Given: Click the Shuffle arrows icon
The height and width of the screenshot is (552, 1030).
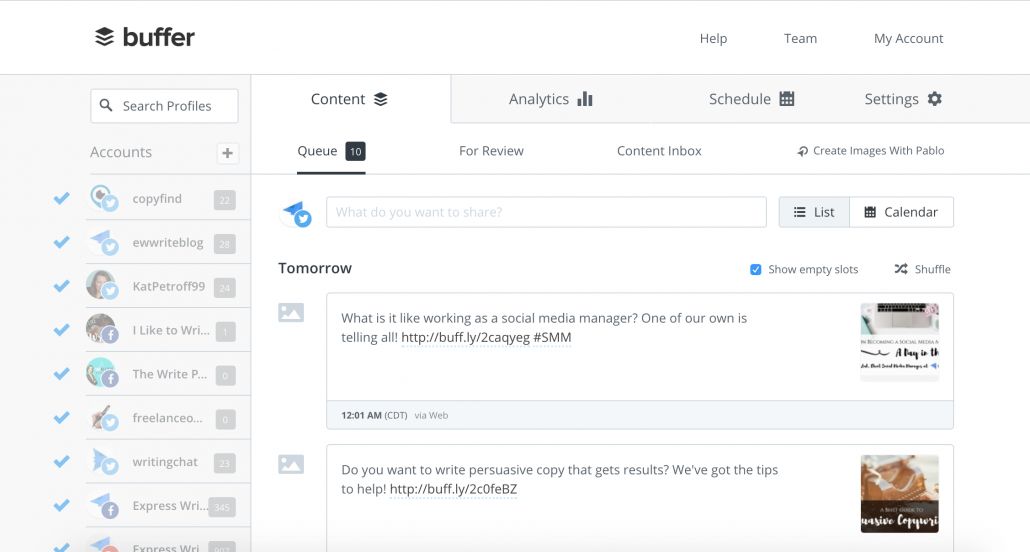Looking at the screenshot, I should click(901, 269).
